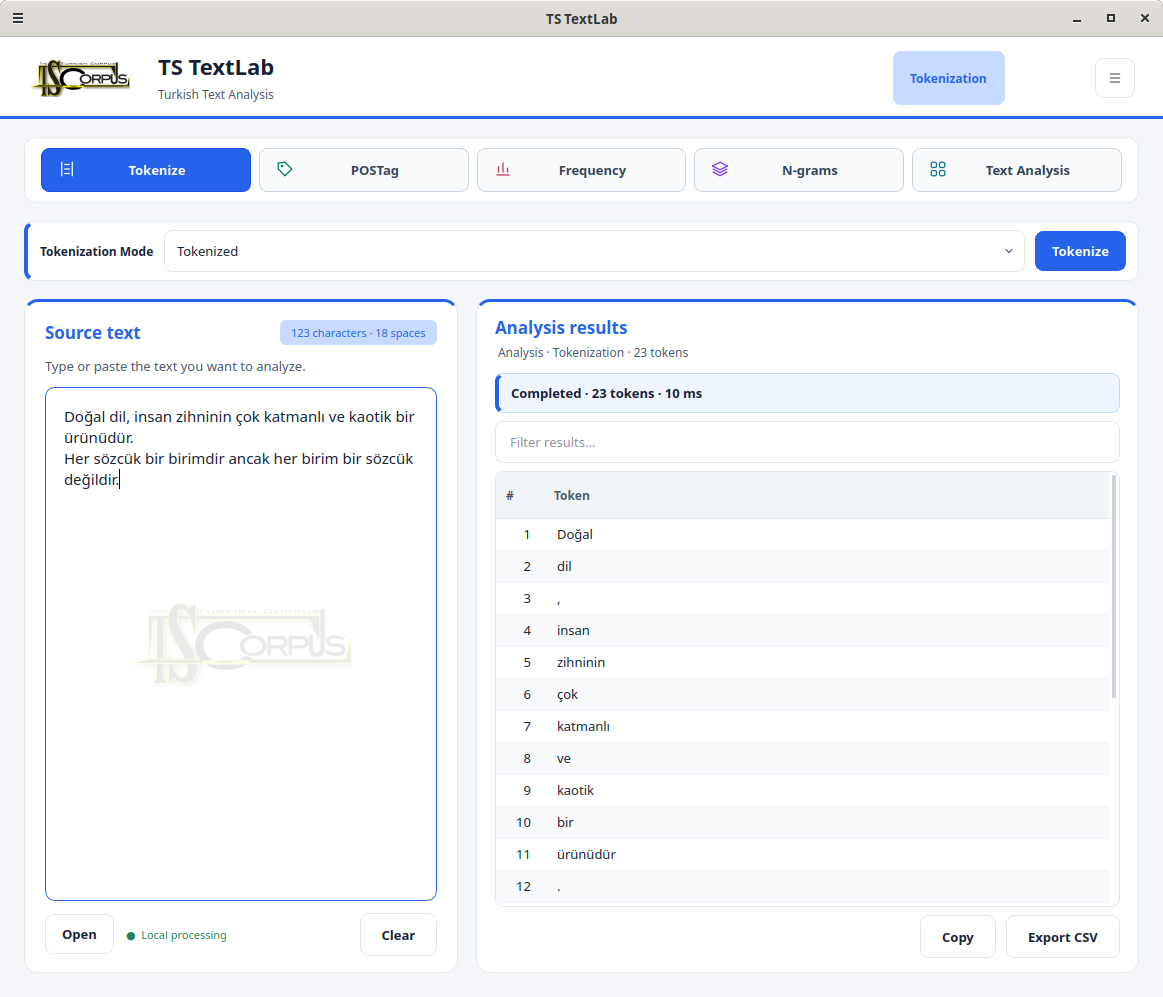Click inside the source text area
The image size is (1163, 997).
click(x=241, y=644)
